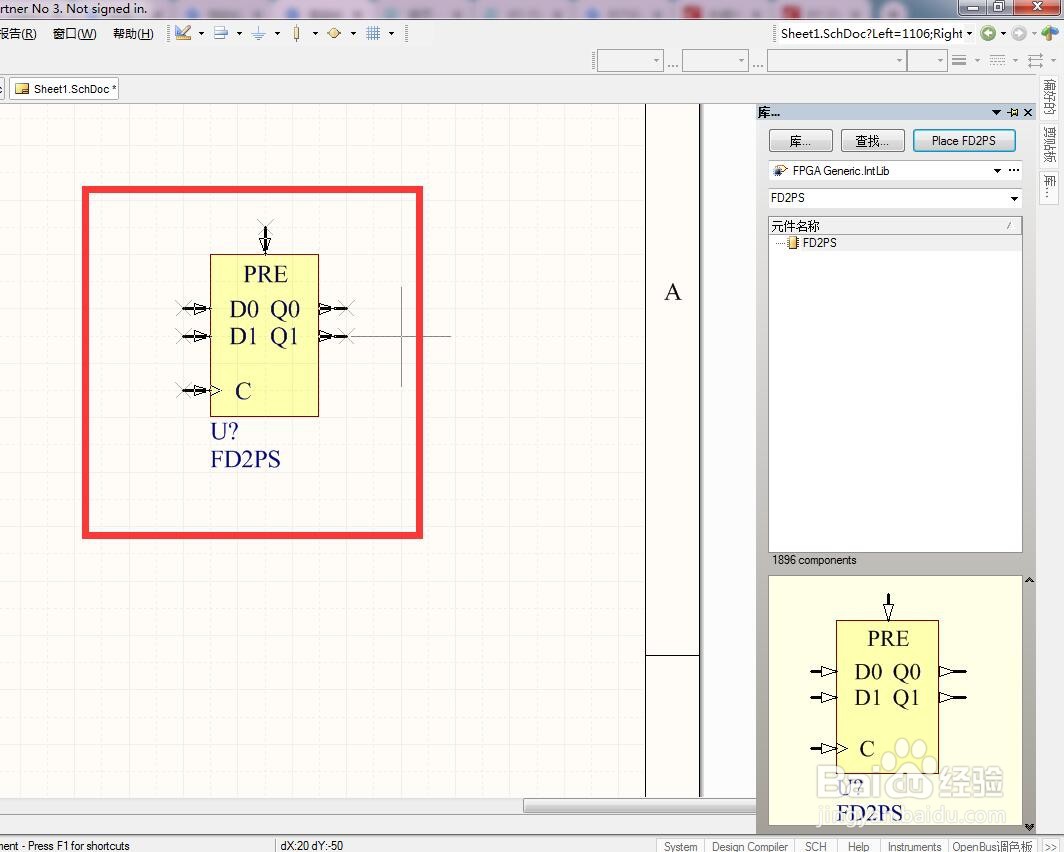Screen dimensions: 1064x852
Task: Click the dX:20 dY:-50 status readout
Action: (x=311, y=846)
